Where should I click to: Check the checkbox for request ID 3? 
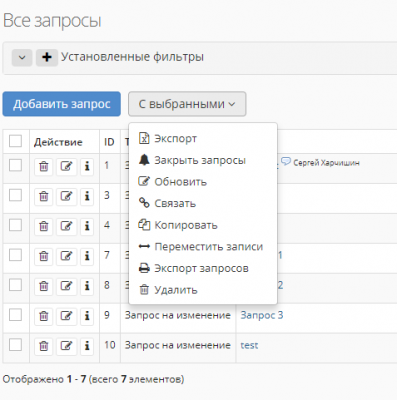pos(15,195)
